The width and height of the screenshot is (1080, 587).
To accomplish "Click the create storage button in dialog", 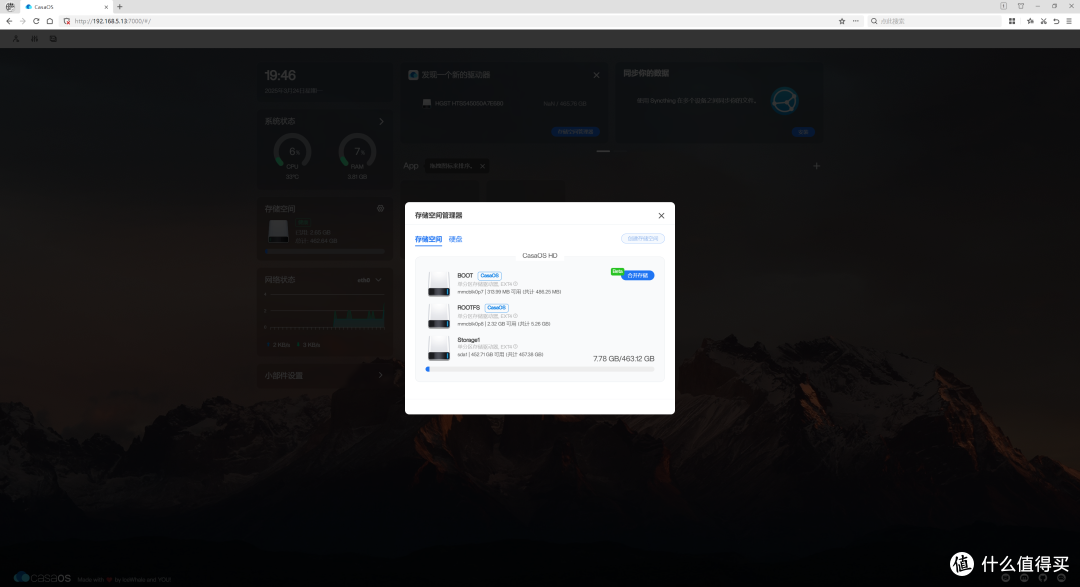I will pyautogui.click(x=643, y=238).
